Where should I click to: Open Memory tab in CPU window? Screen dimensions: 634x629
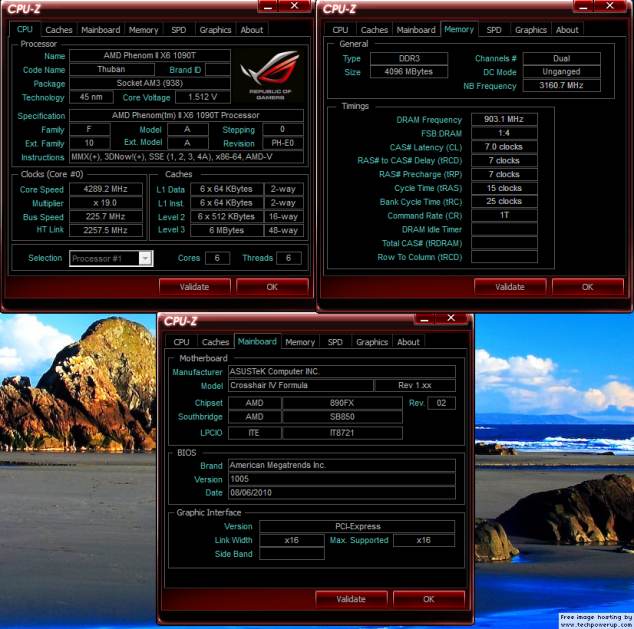click(x=144, y=30)
